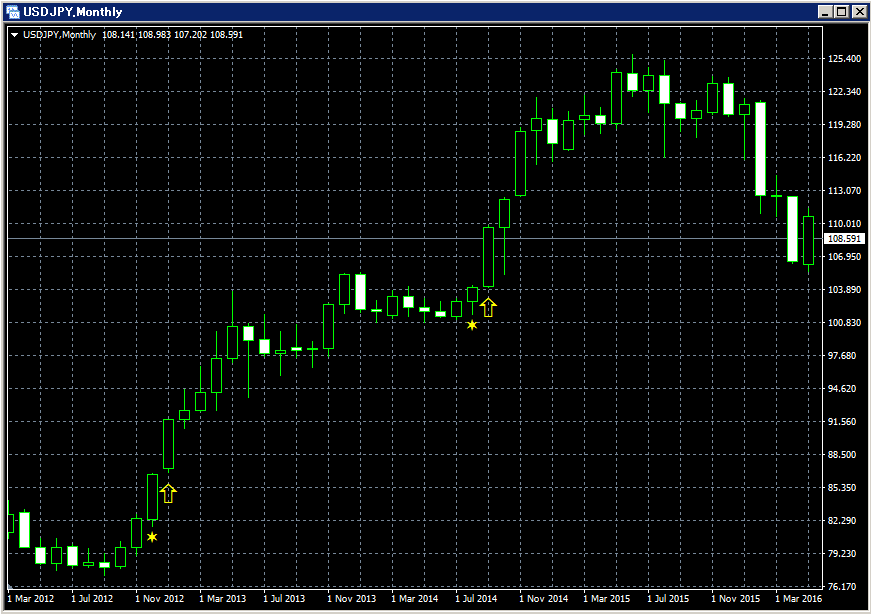The height and width of the screenshot is (614, 871).
Task: Select the yellow up arrow near late-2012 candles
Action: click(x=168, y=493)
